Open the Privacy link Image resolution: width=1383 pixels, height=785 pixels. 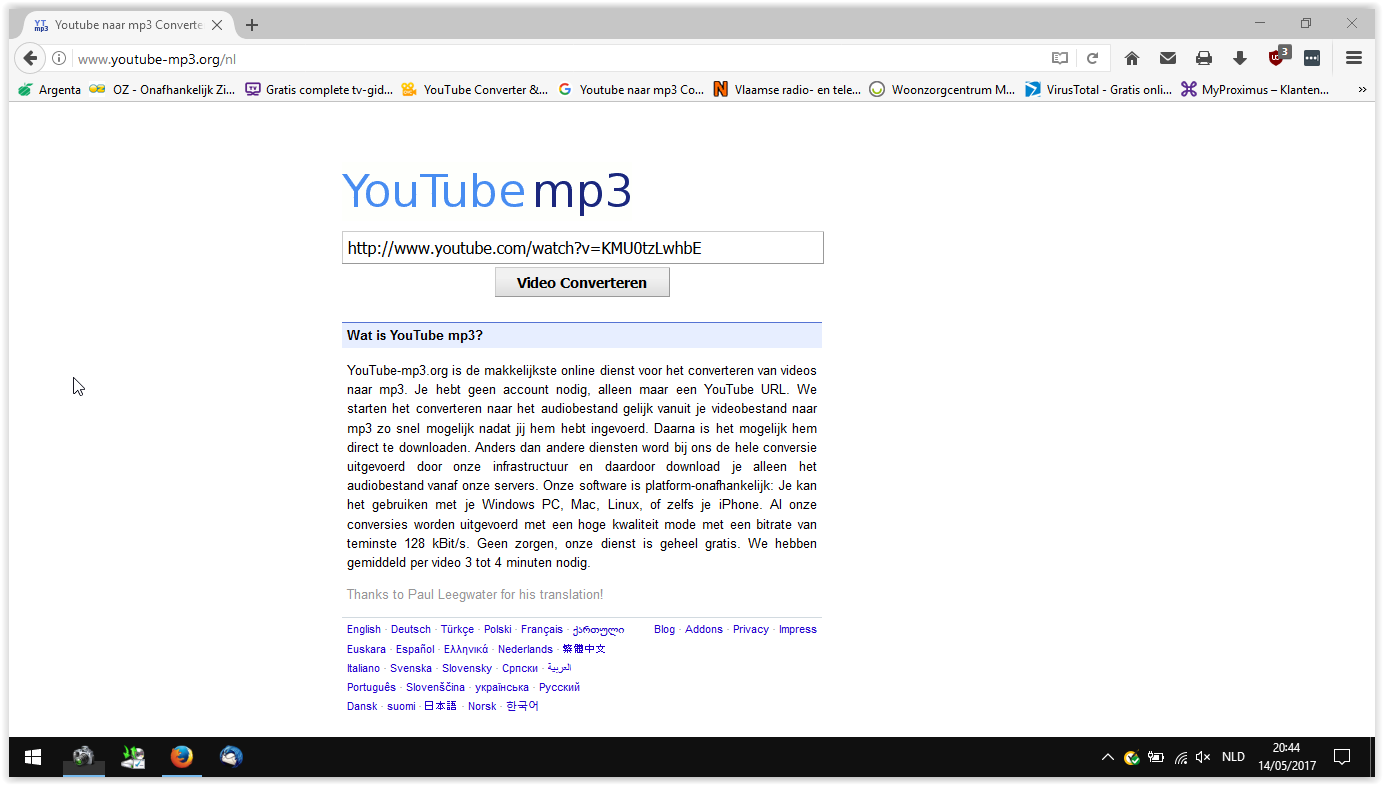(751, 630)
